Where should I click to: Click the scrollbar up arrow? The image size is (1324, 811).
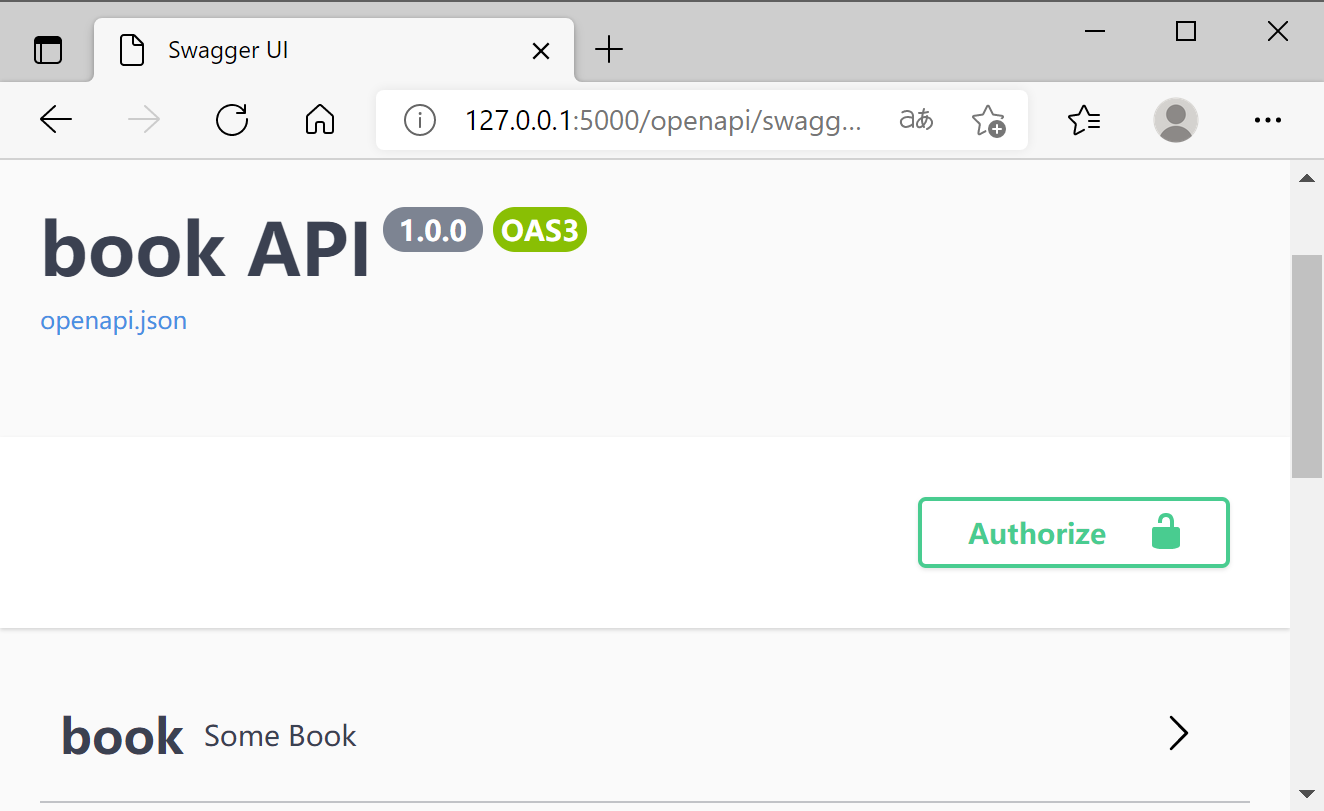(1306, 178)
